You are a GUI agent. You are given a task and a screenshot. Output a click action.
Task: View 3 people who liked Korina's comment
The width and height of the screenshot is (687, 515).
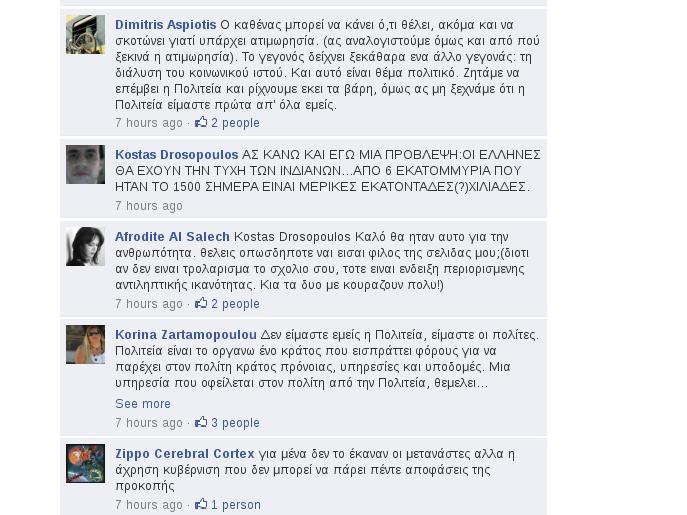tap(235, 423)
